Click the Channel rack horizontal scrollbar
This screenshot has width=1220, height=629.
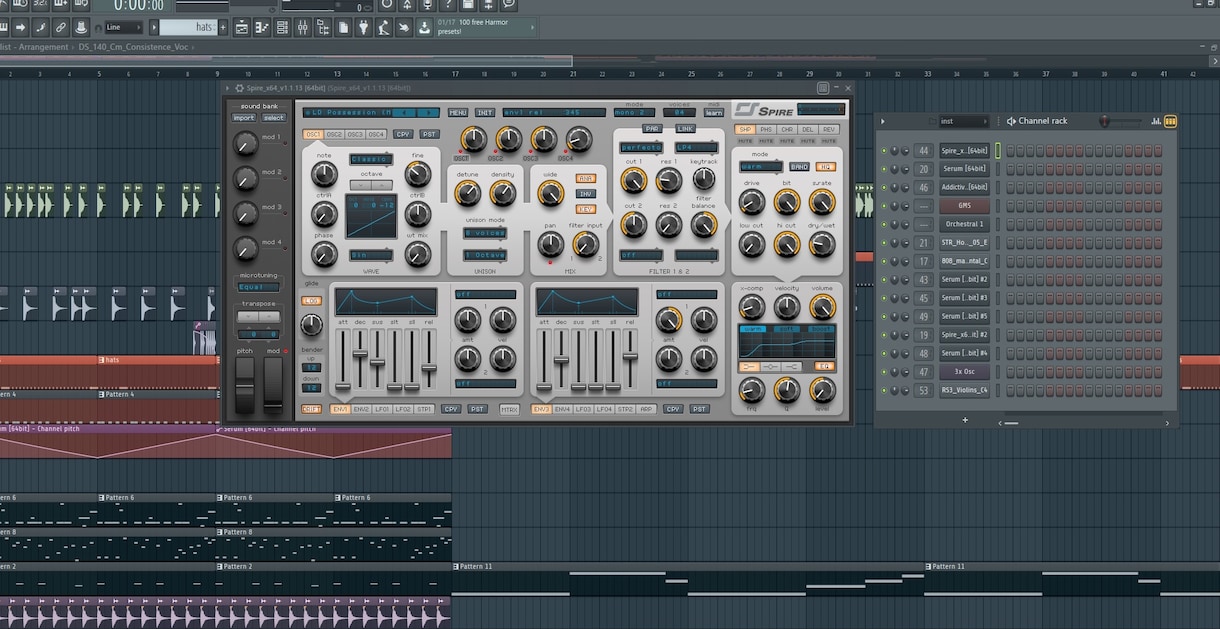point(1012,423)
